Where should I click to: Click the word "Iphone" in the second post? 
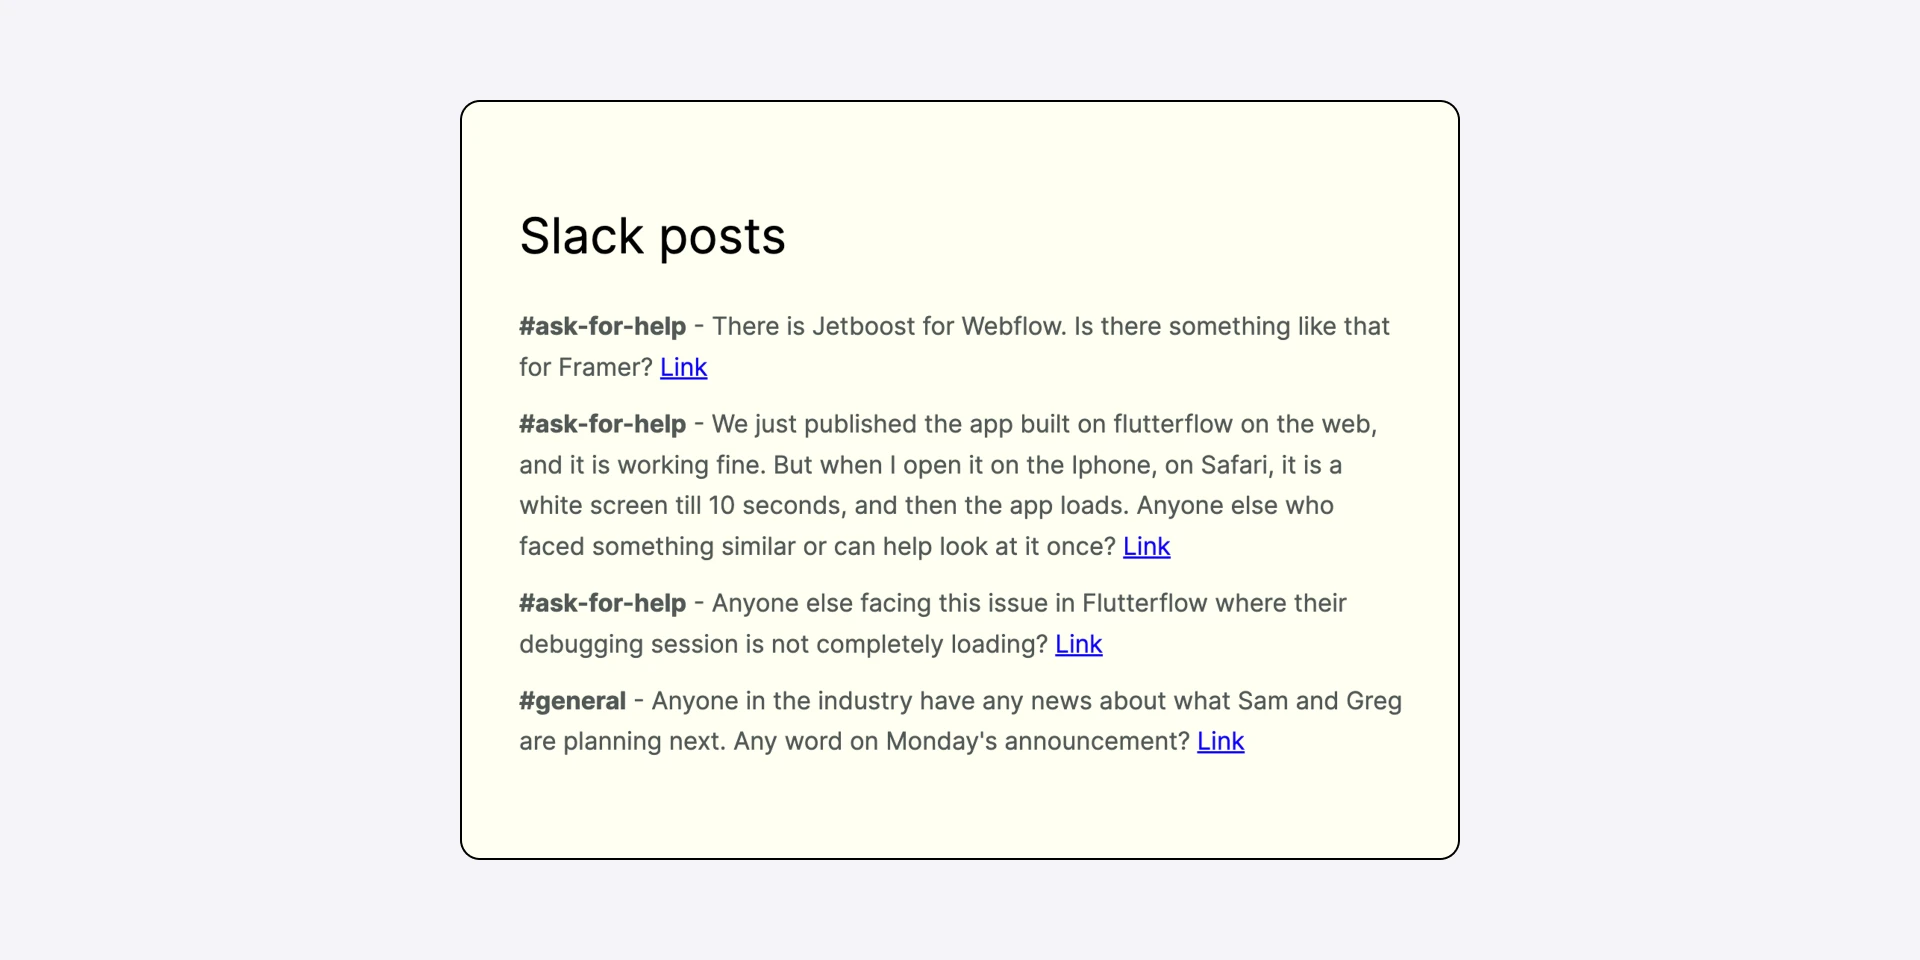(1110, 466)
